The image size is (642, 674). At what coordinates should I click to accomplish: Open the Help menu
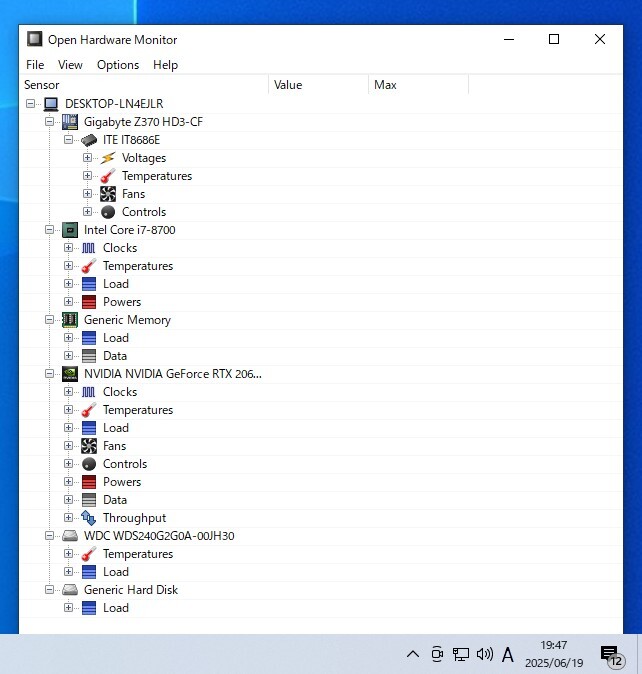[165, 65]
